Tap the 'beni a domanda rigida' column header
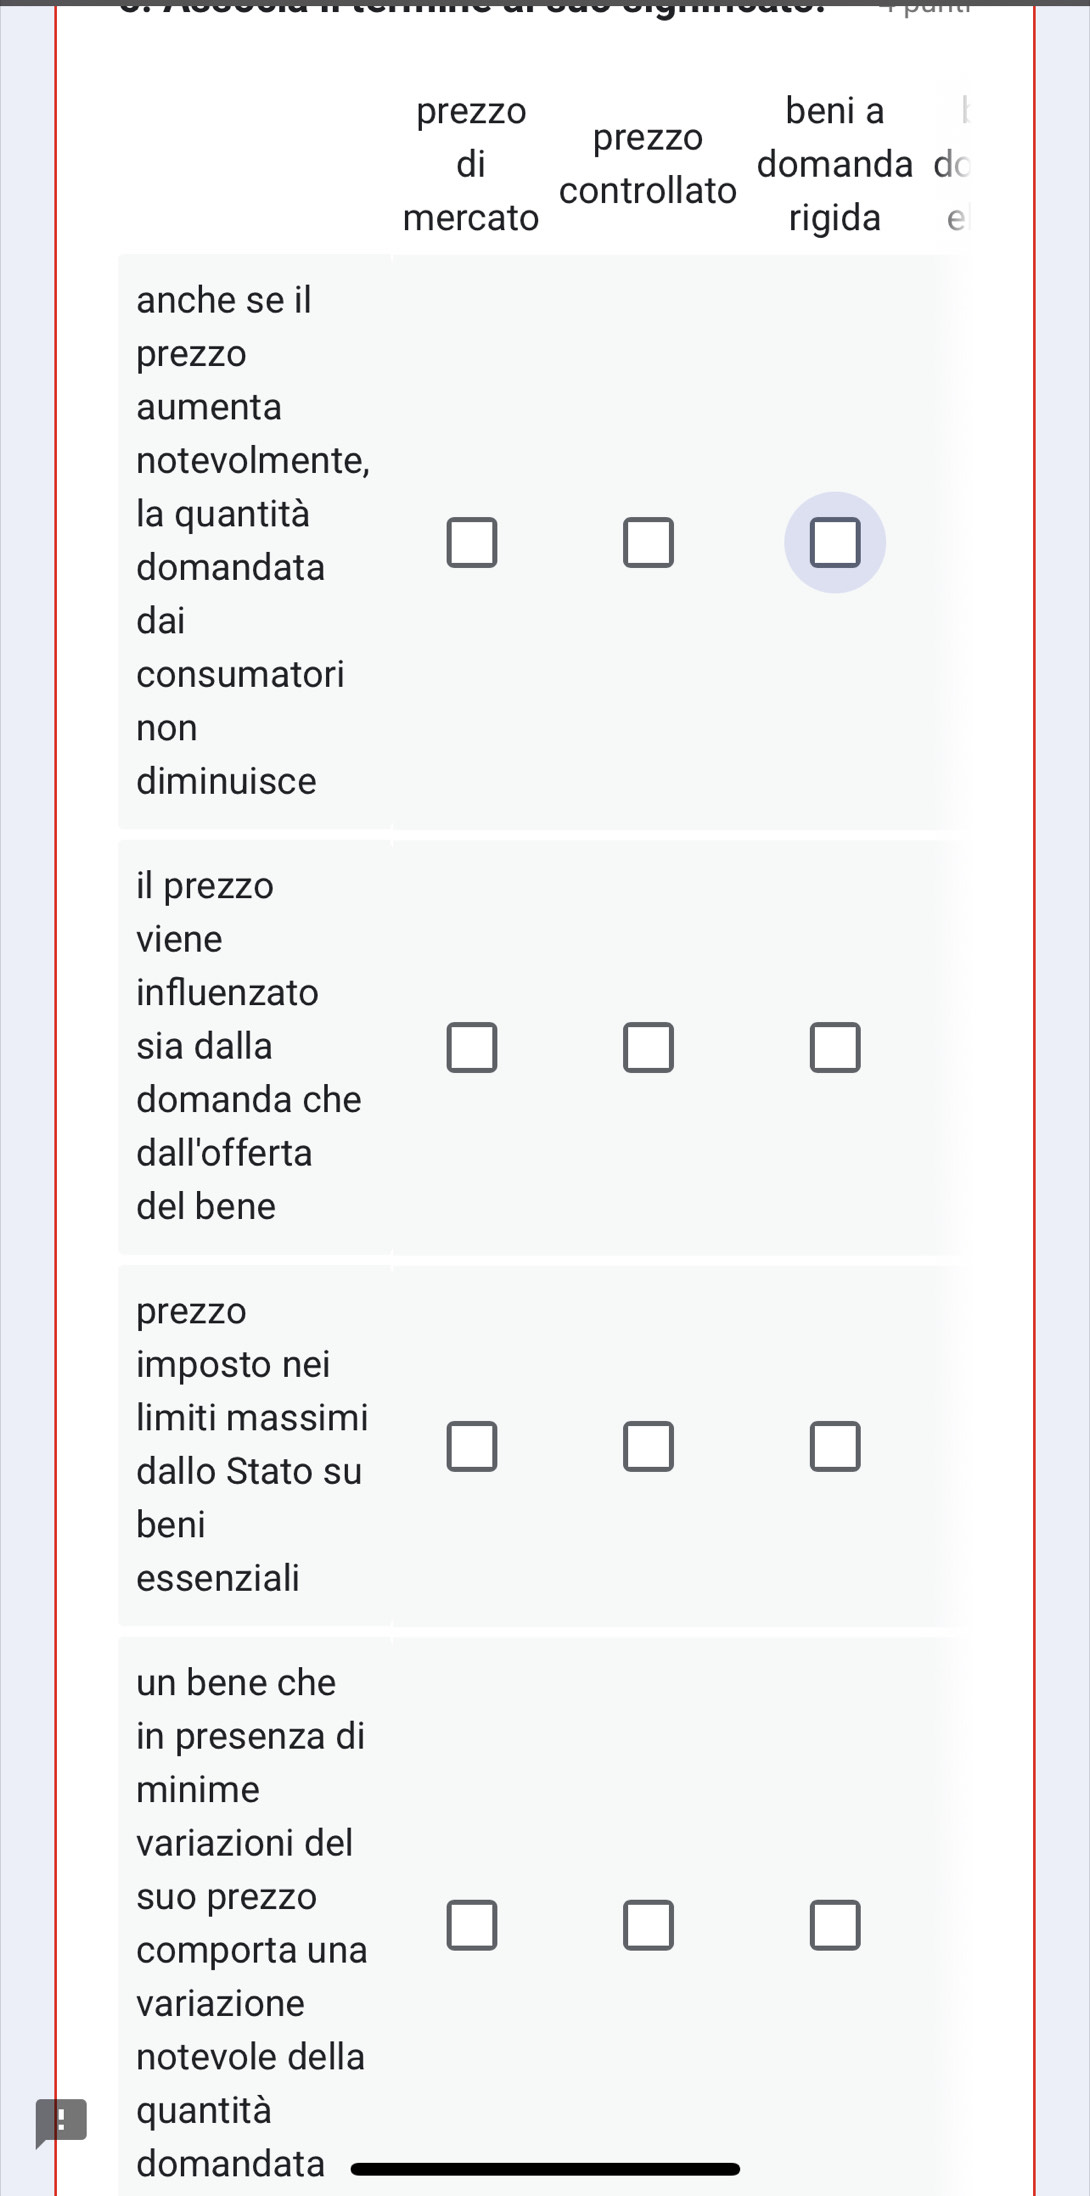The height and width of the screenshot is (2196, 1090). coord(835,164)
